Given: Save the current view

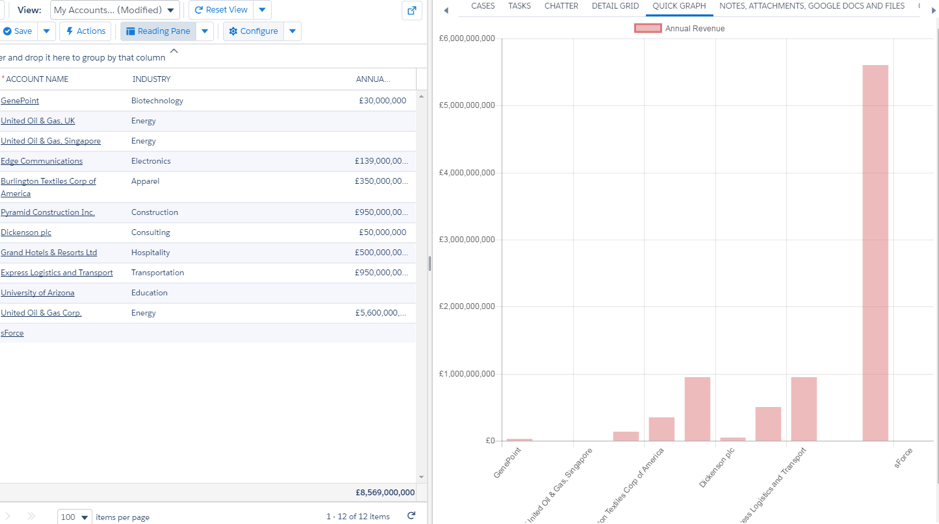Looking at the screenshot, I should [x=18, y=31].
